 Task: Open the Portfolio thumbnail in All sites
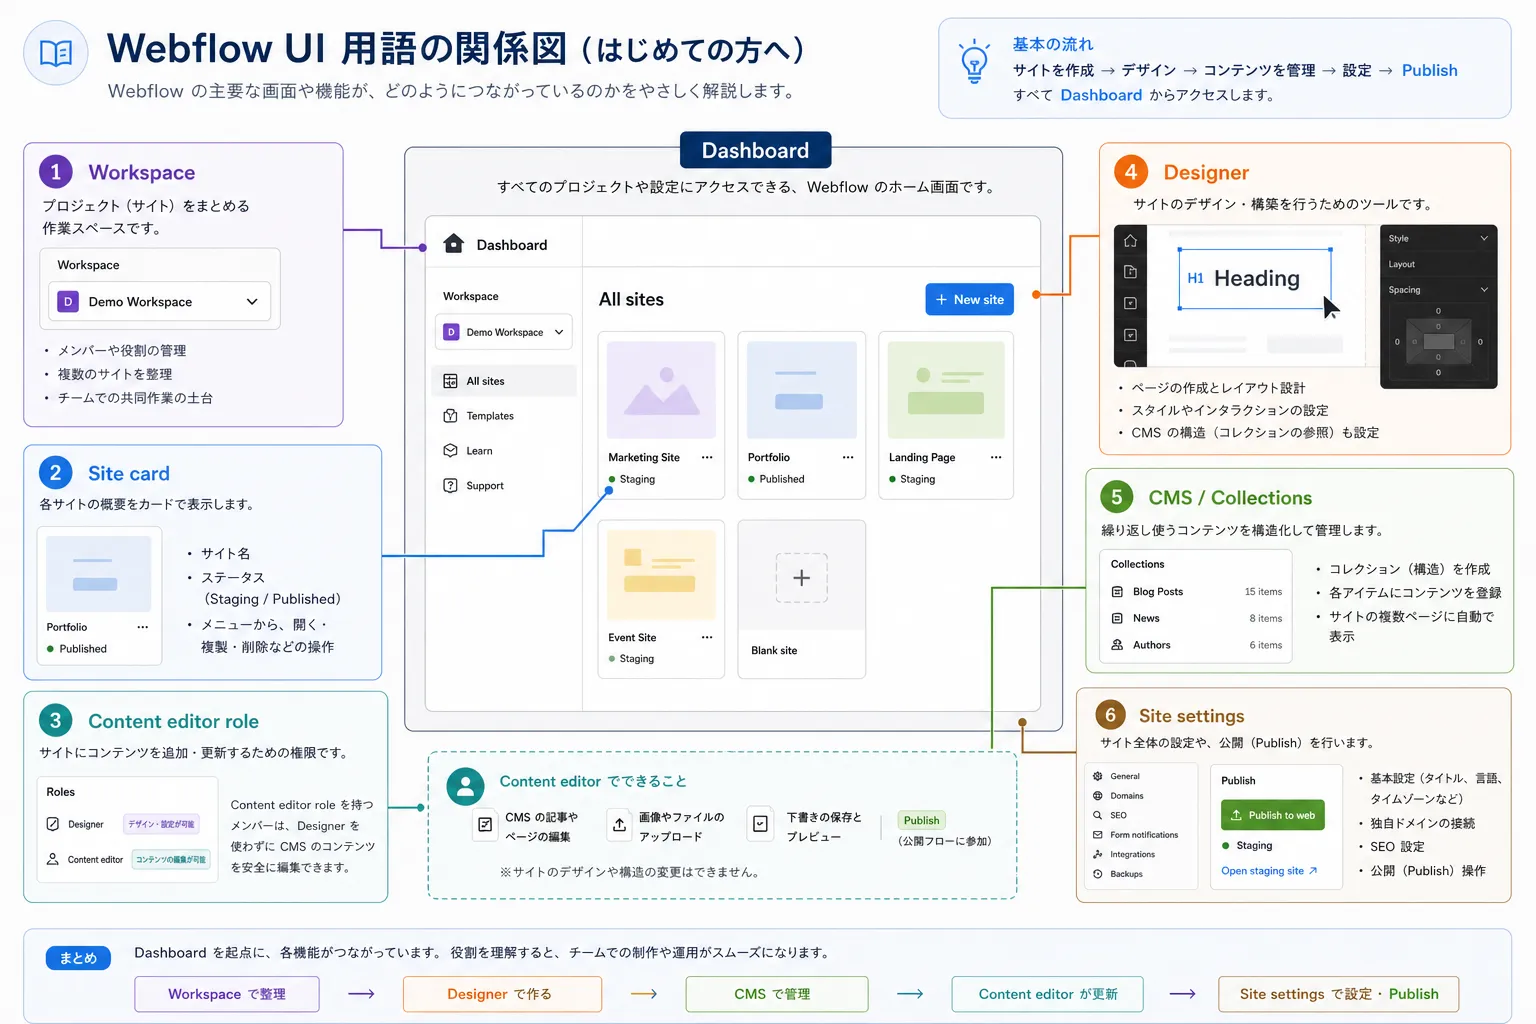click(802, 389)
